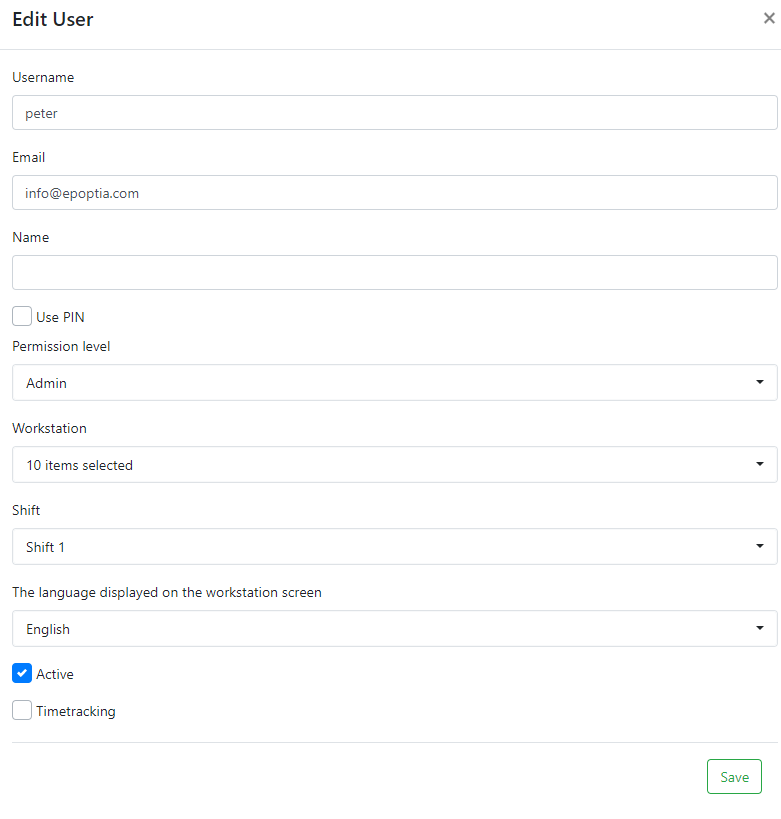The height and width of the screenshot is (819, 781).
Task: Click the 'Email' field label
Action: 29,157
